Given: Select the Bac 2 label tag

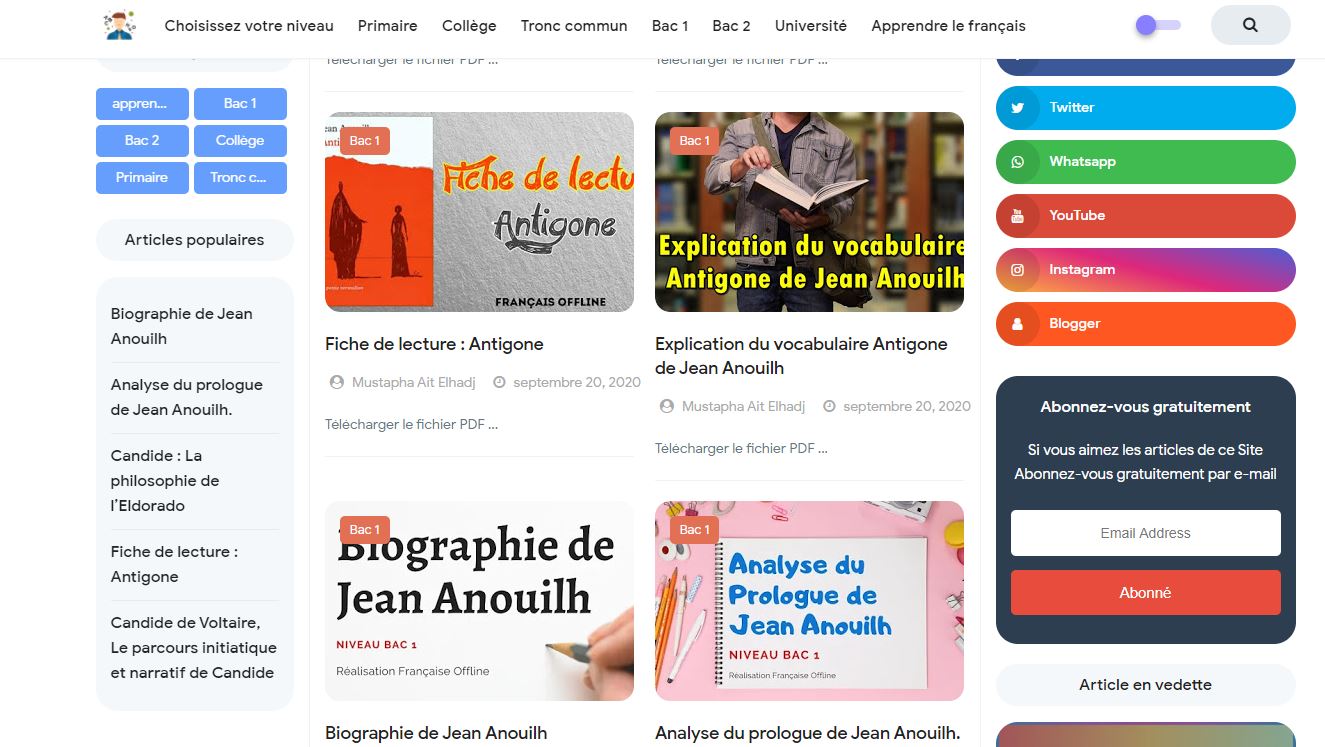Looking at the screenshot, I should [x=142, y=141].
